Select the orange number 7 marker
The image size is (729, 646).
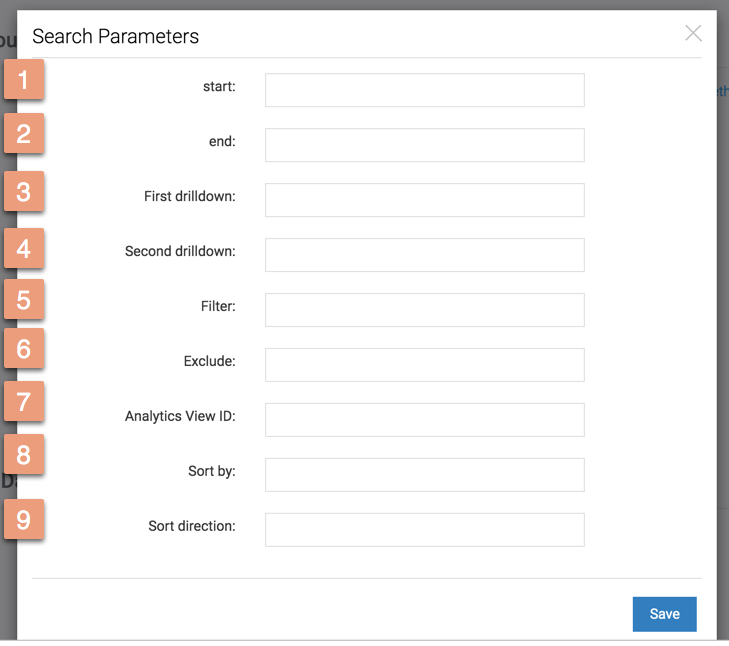click(x=24, y=401)
